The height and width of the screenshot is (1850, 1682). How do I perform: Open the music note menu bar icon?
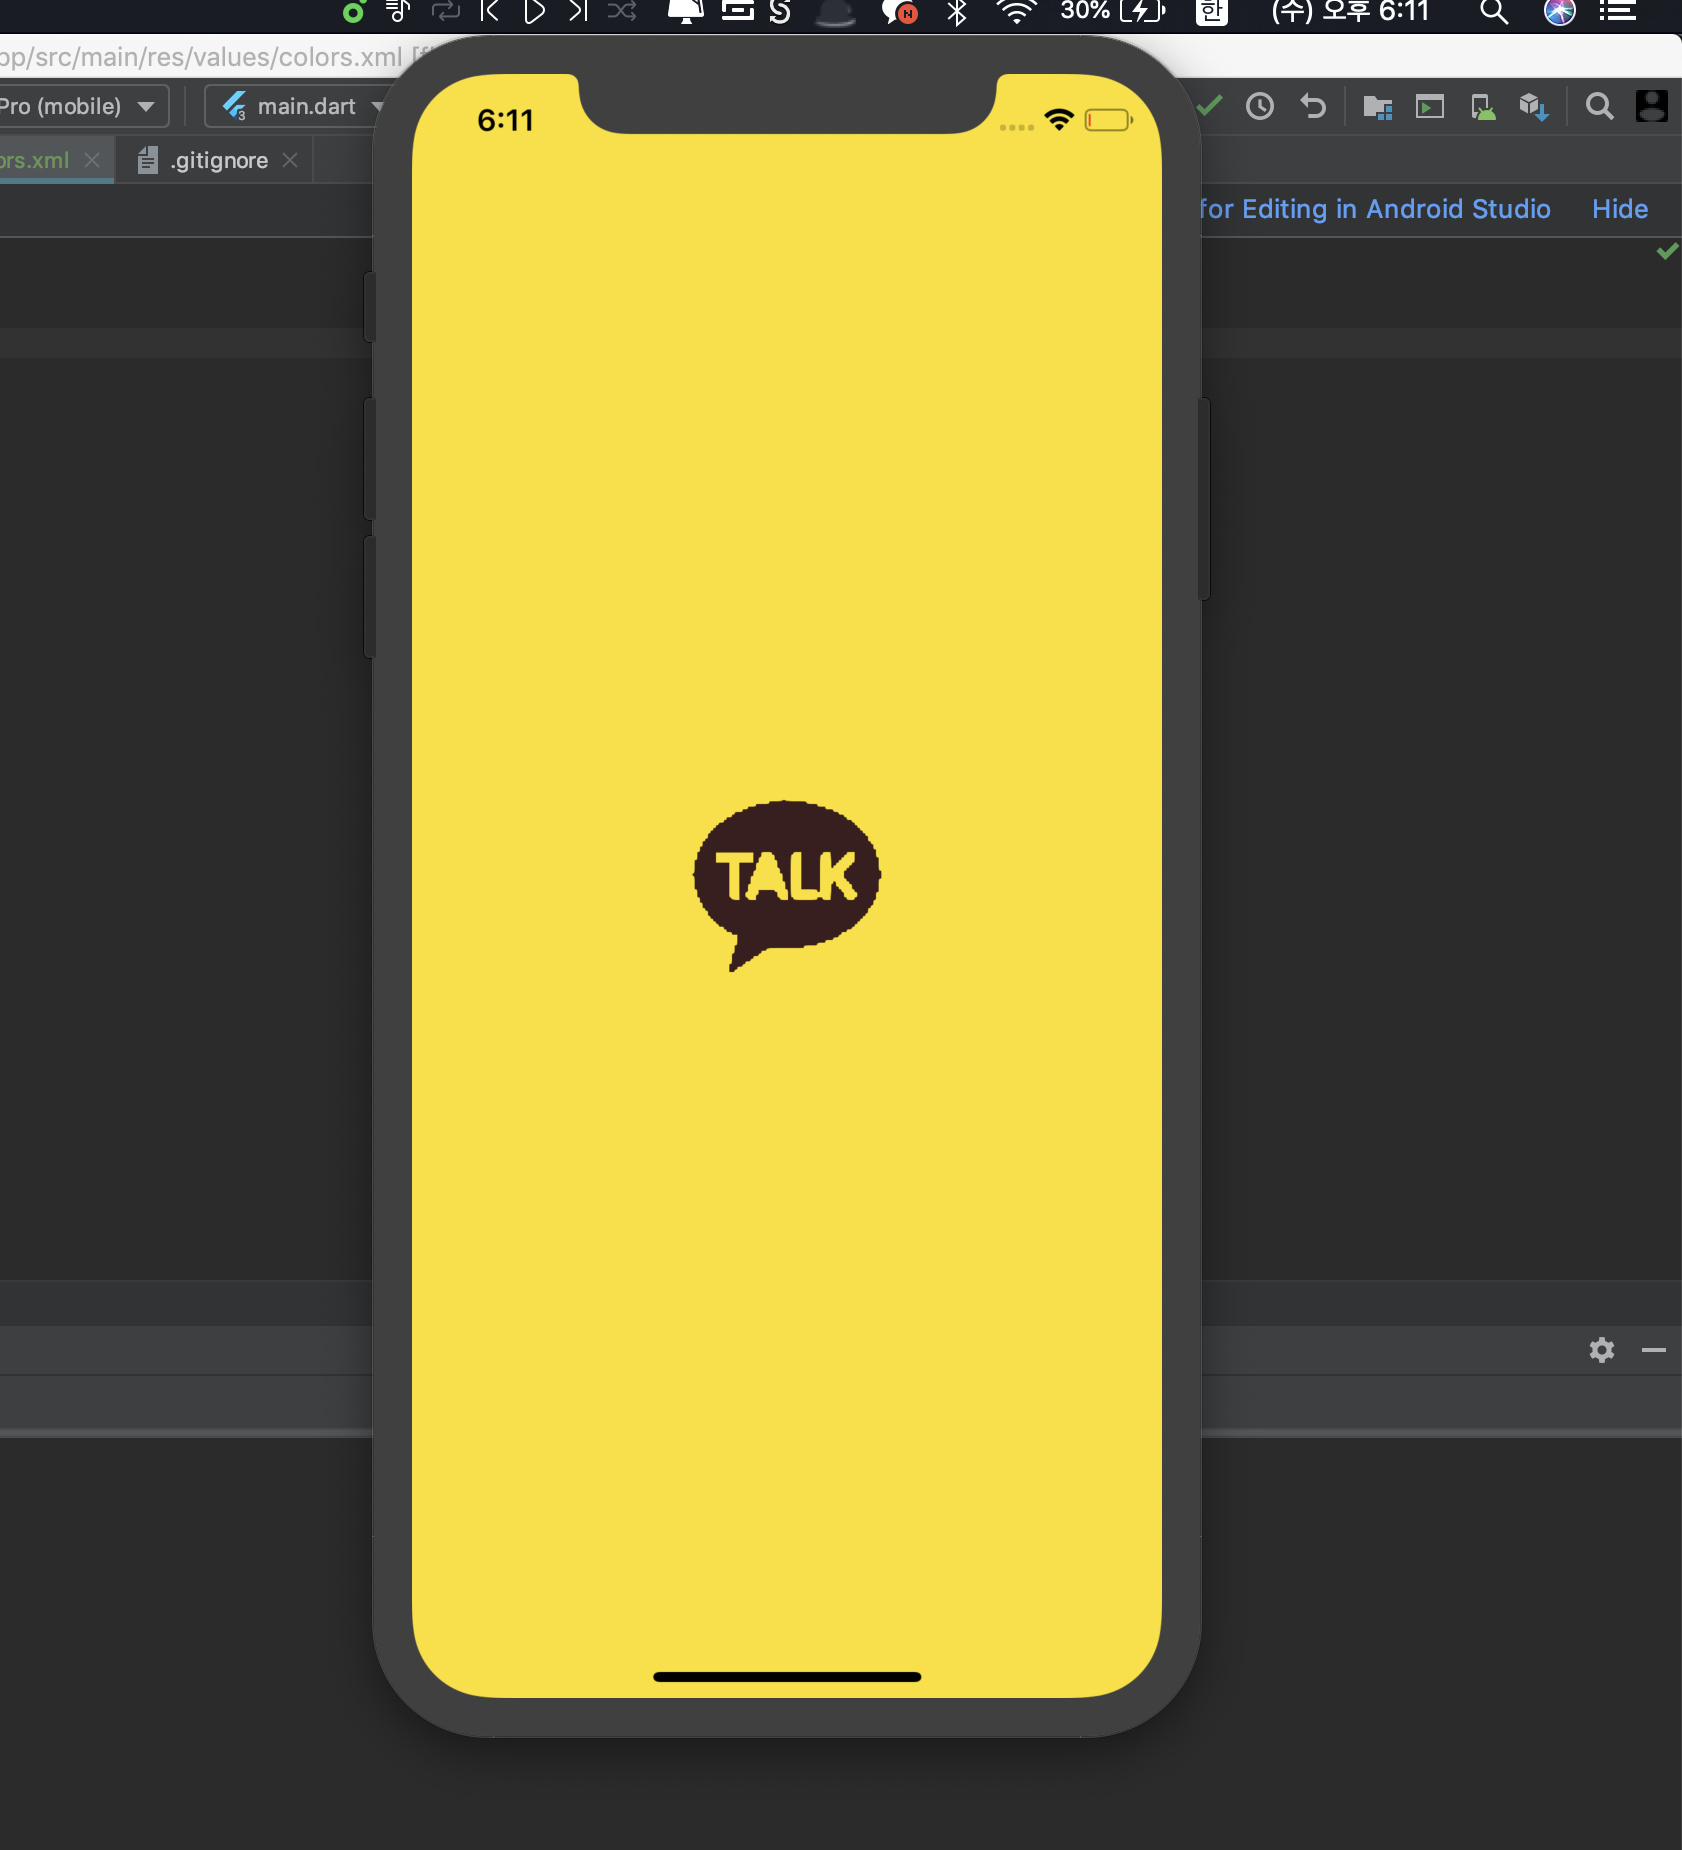tap(398, 11)
